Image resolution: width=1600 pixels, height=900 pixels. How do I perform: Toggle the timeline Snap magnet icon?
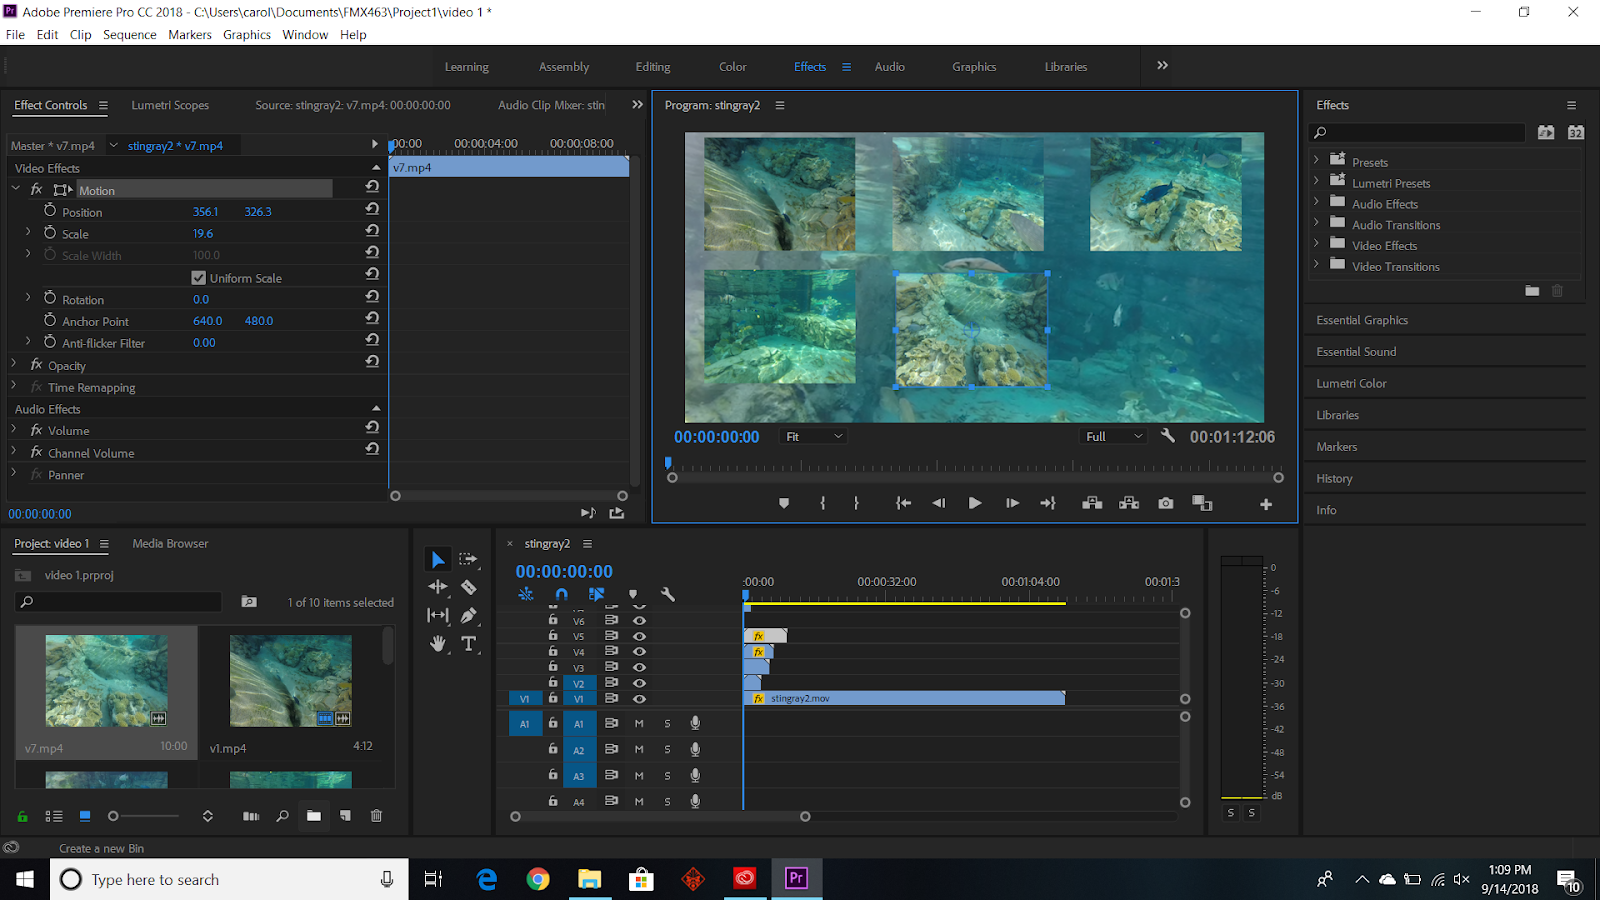pyautogui.click(x=561, y=594)
